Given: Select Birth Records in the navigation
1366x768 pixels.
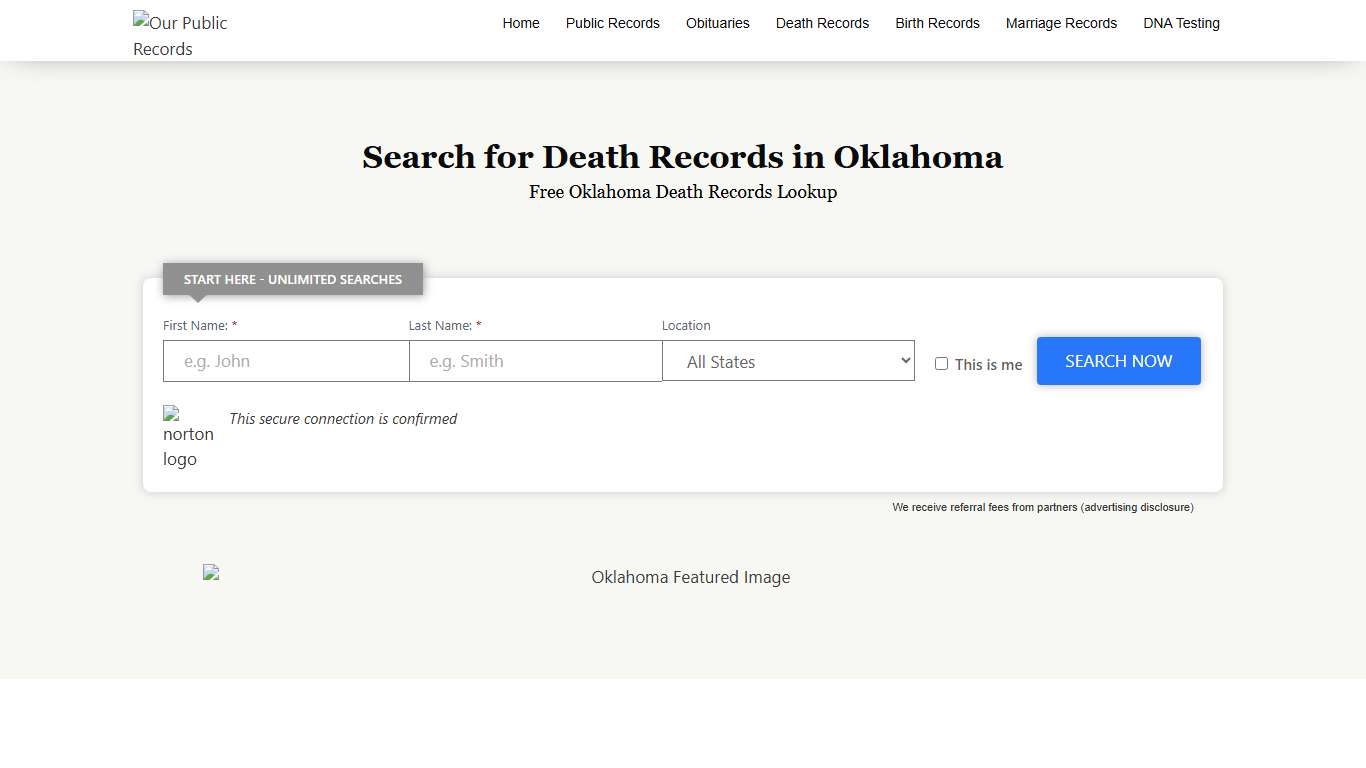Looking at the screenshot, I should pos(937,23).
